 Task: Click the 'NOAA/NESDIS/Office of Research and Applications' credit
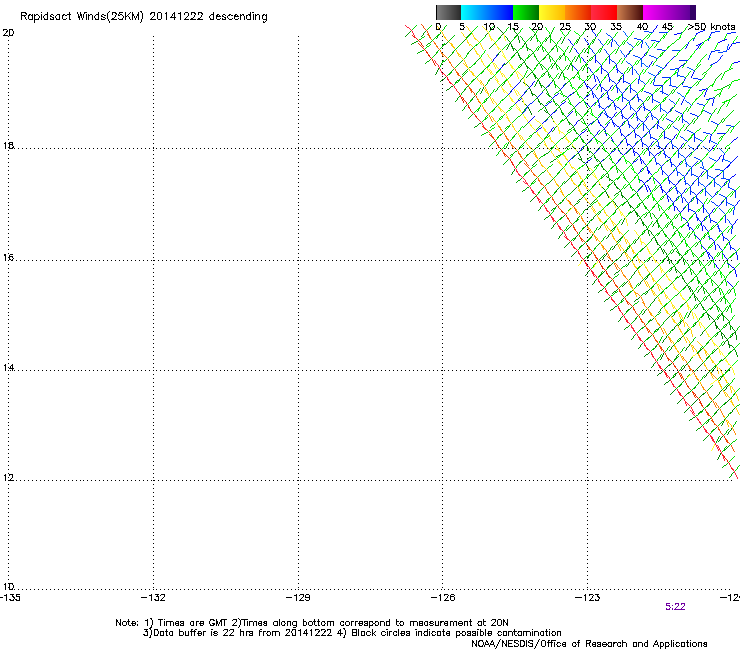tap(589, 644)
